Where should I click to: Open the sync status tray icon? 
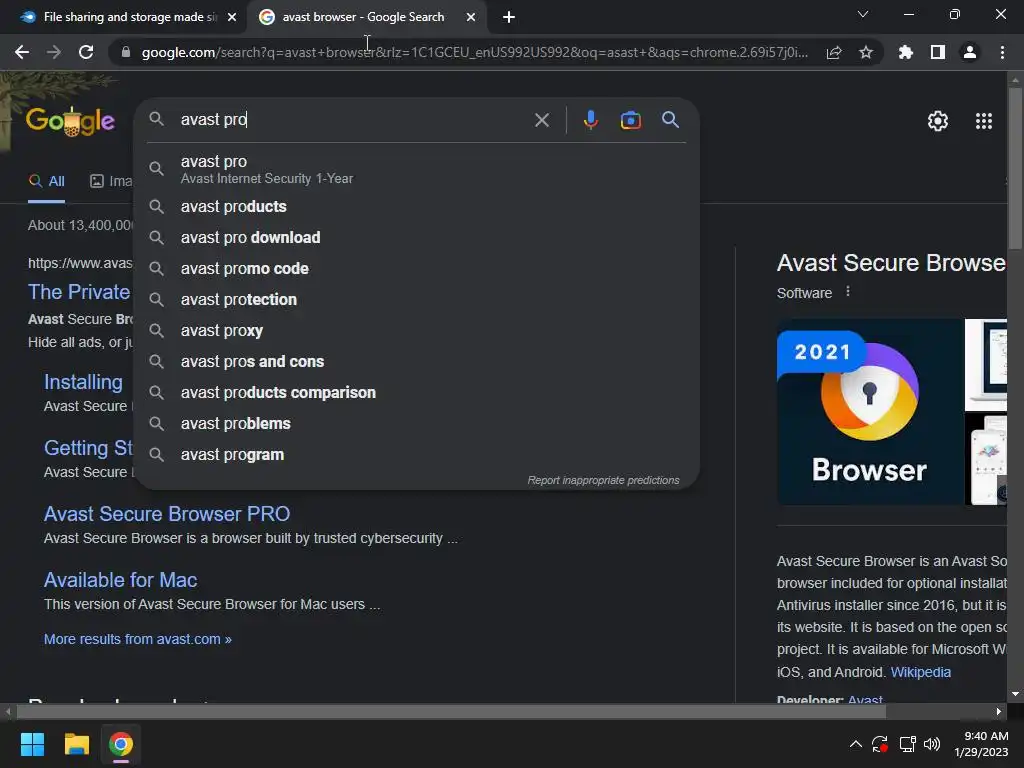pos(880,744)
